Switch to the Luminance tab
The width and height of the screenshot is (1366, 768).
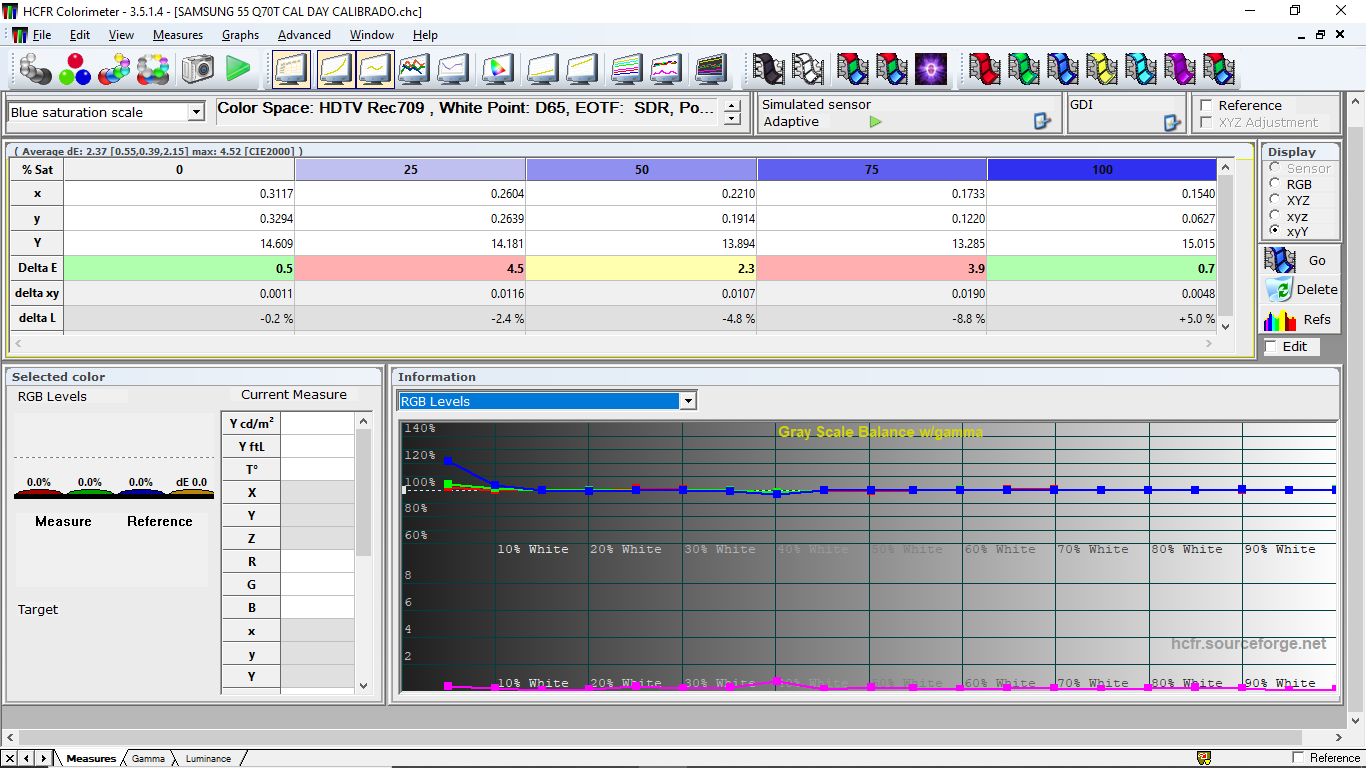tap(208, 758)
